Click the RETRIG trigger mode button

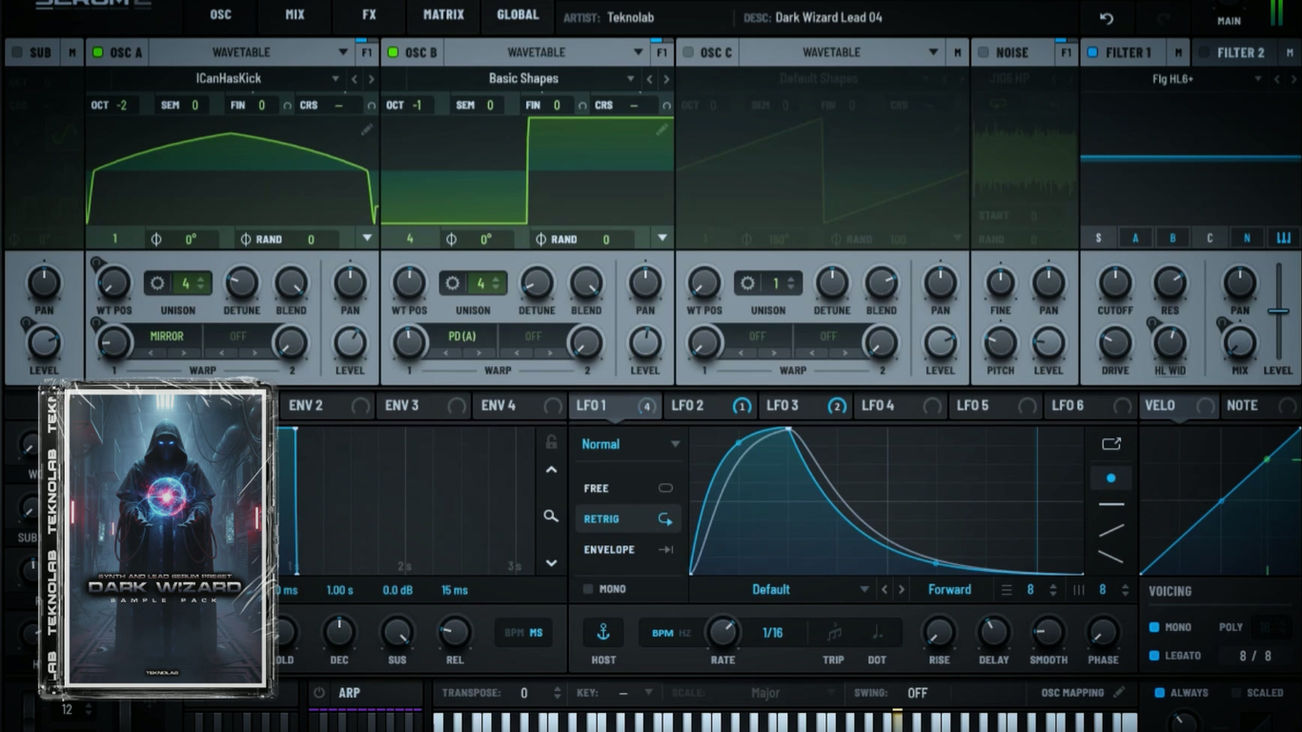tap(628, 519)
